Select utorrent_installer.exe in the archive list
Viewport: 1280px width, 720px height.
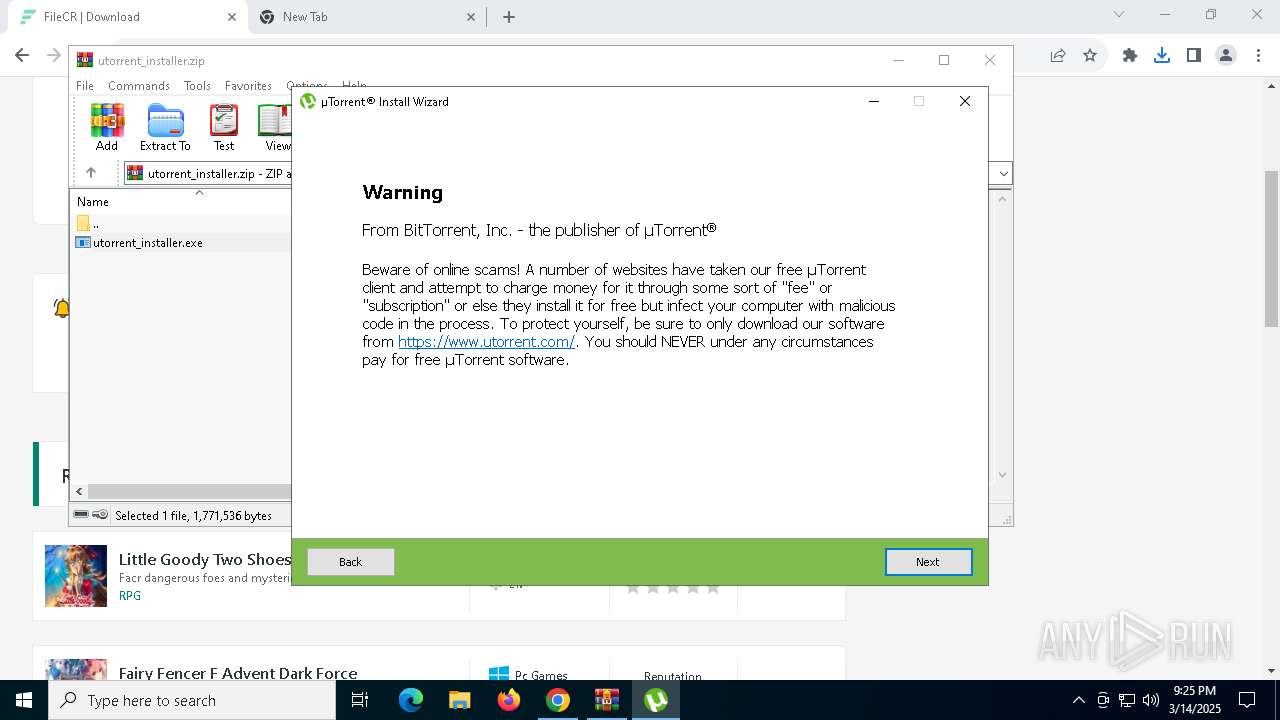[148, 243]
